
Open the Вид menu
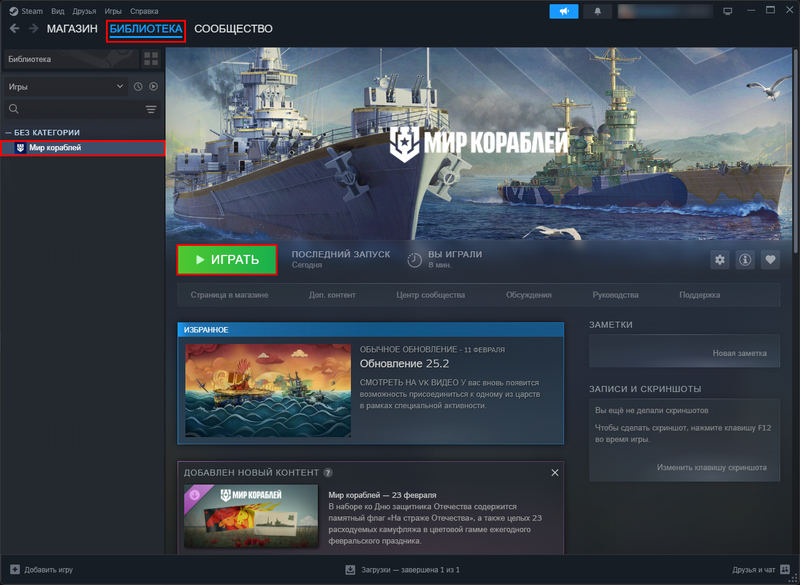[59, 11]
